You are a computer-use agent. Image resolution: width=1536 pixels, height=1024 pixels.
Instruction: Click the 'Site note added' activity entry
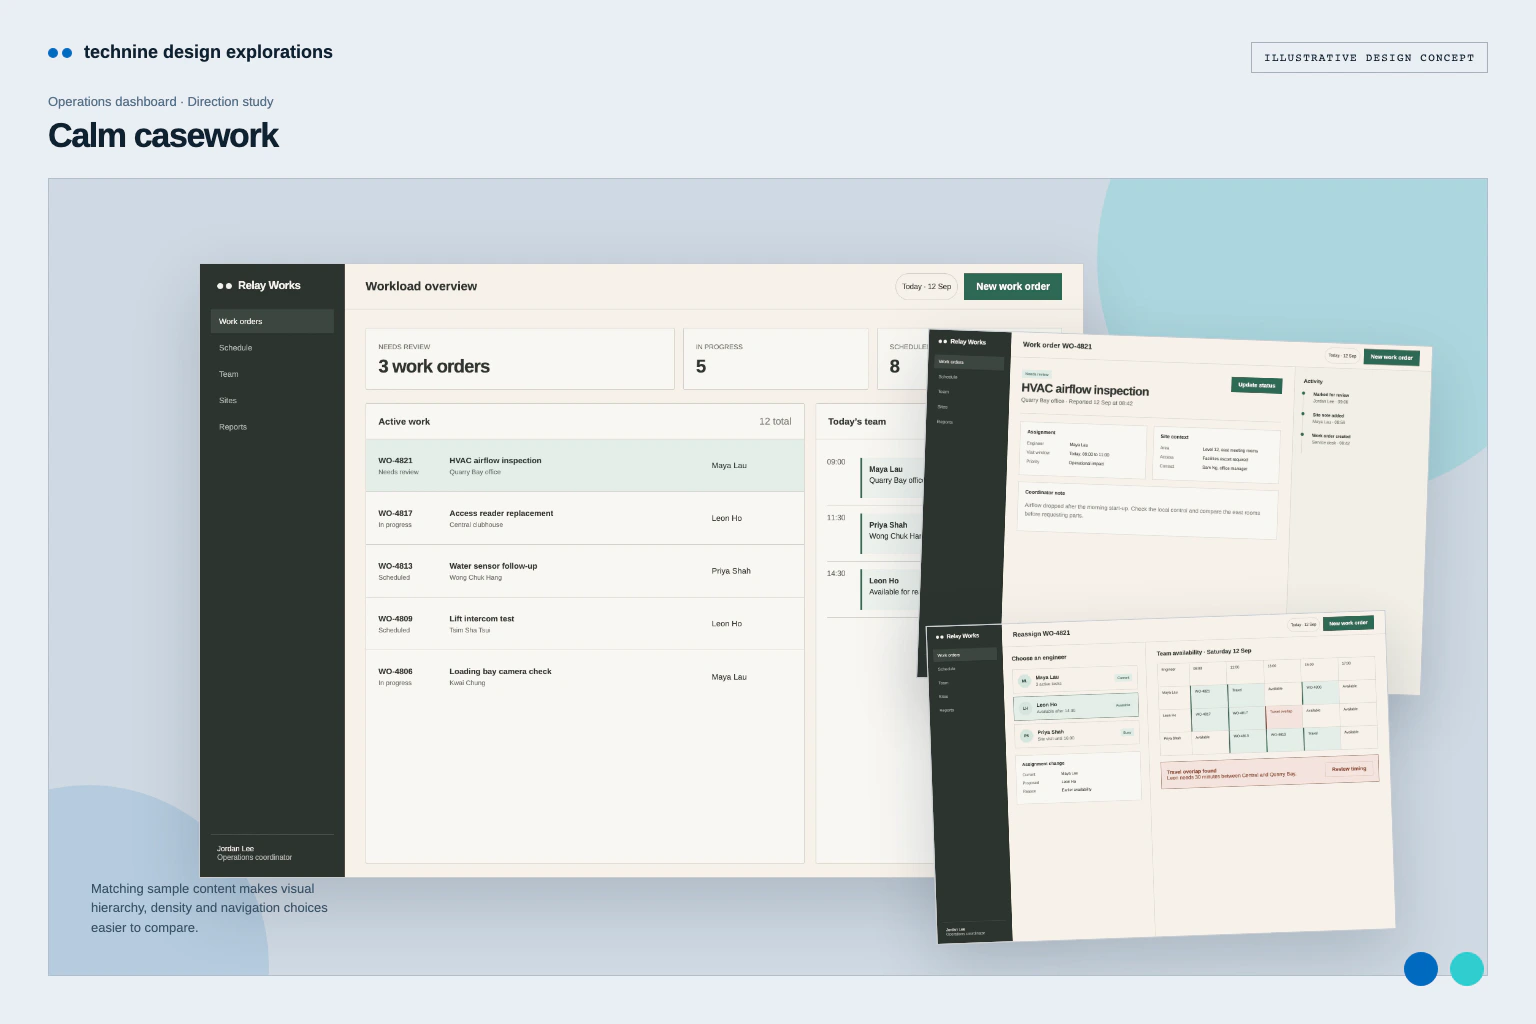(x=1328, y=418)
